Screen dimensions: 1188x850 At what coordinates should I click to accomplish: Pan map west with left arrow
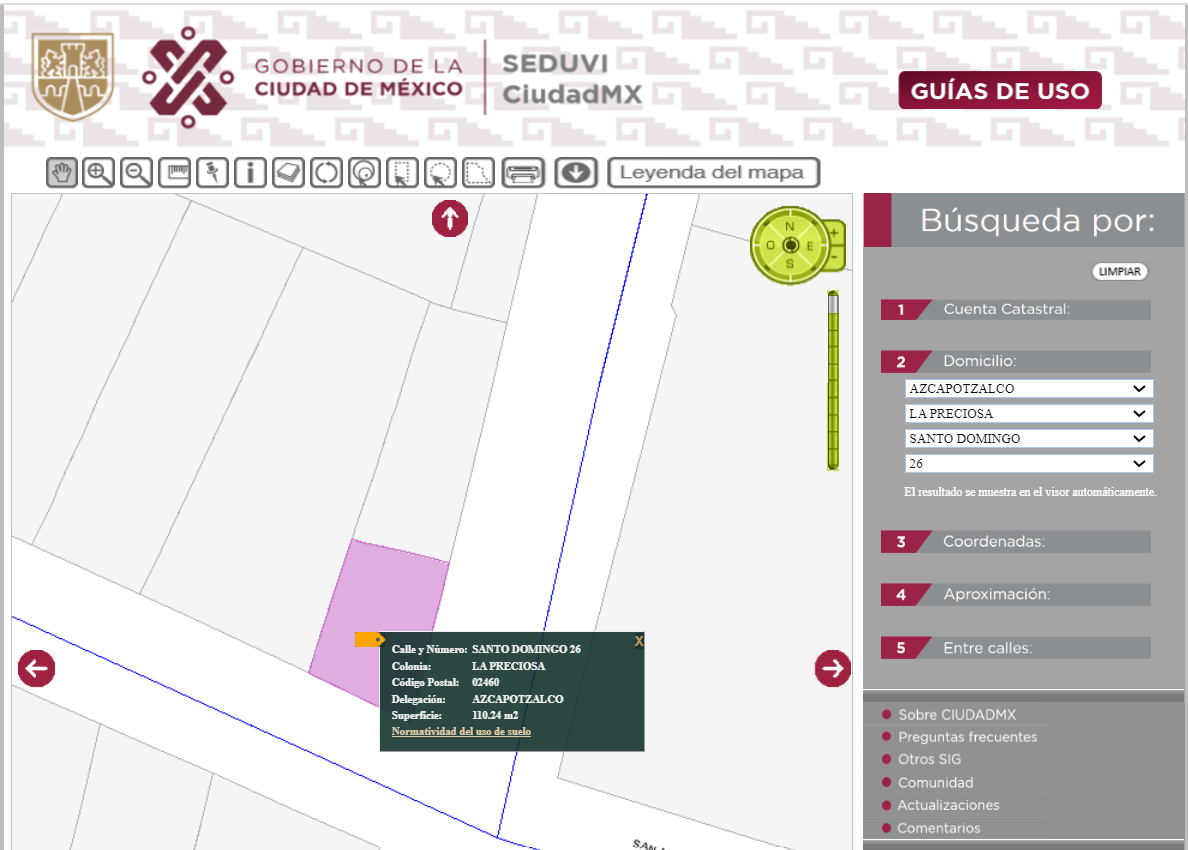tap(36, 668)
